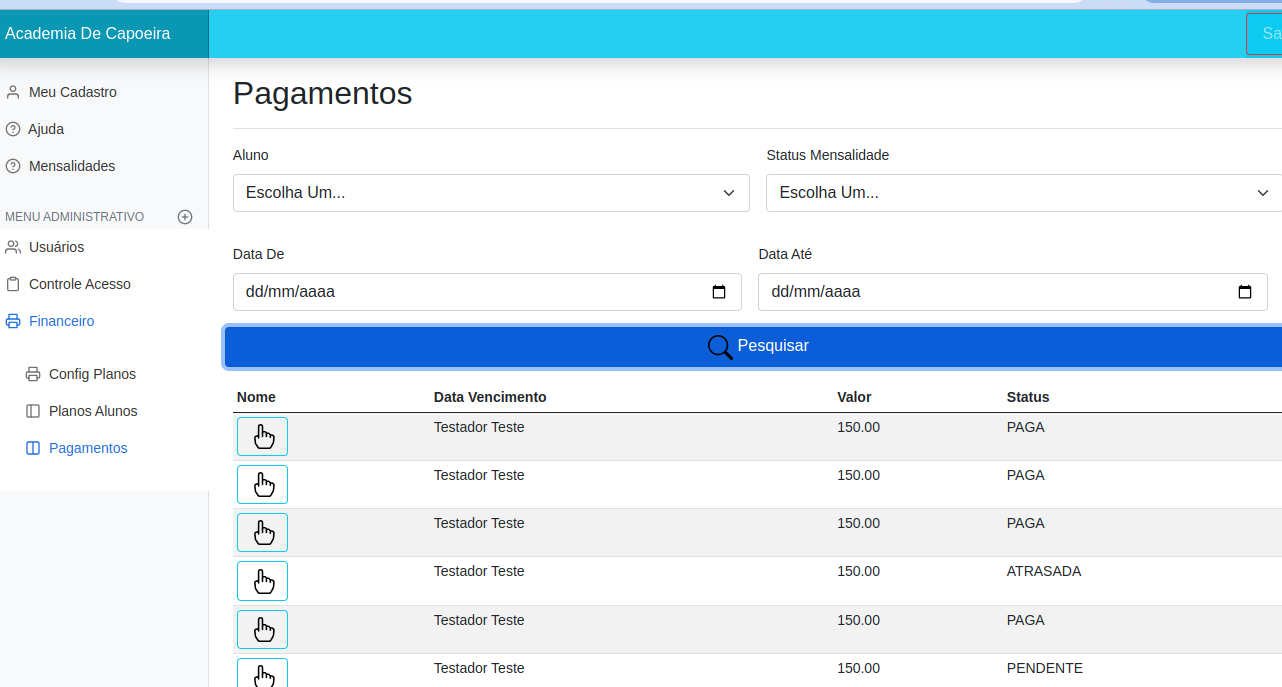Click the Data De date input field

(x=460, y=292)
